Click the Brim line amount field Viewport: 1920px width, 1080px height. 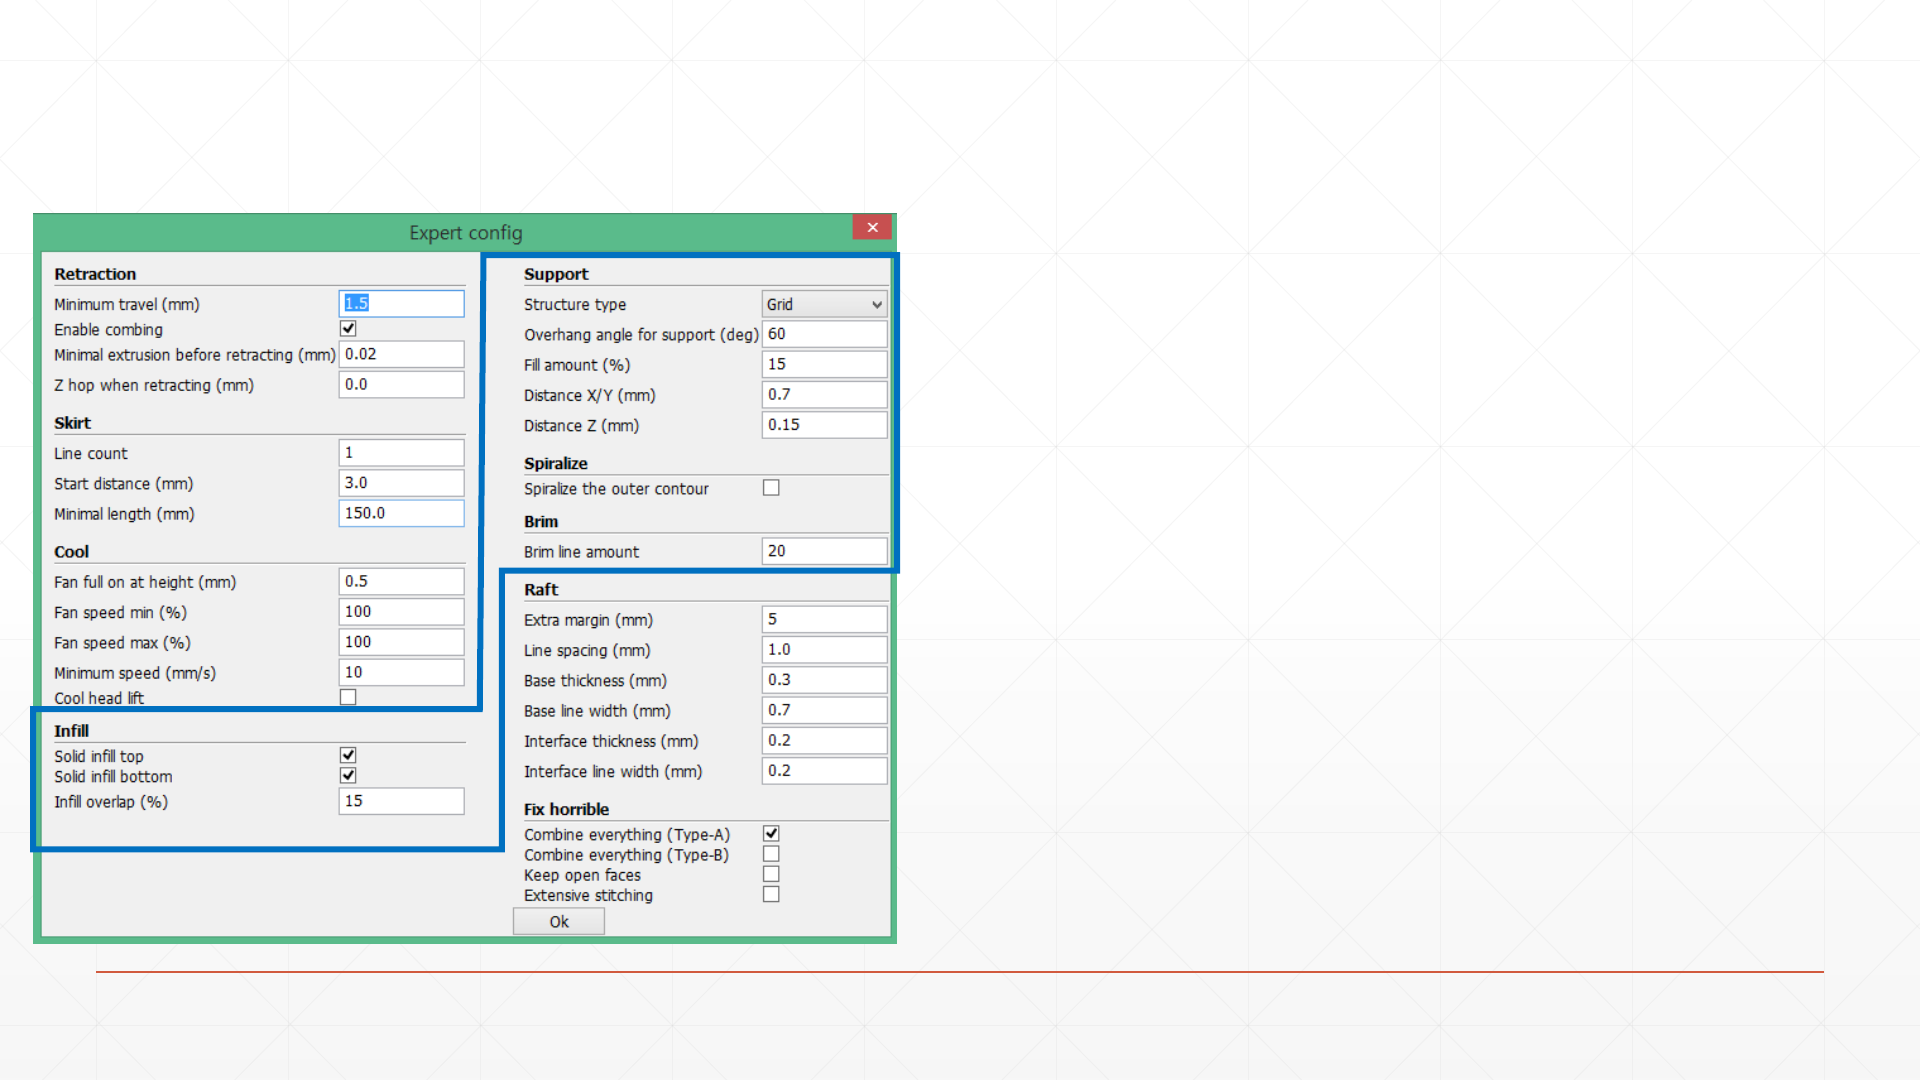click(824, 551)
